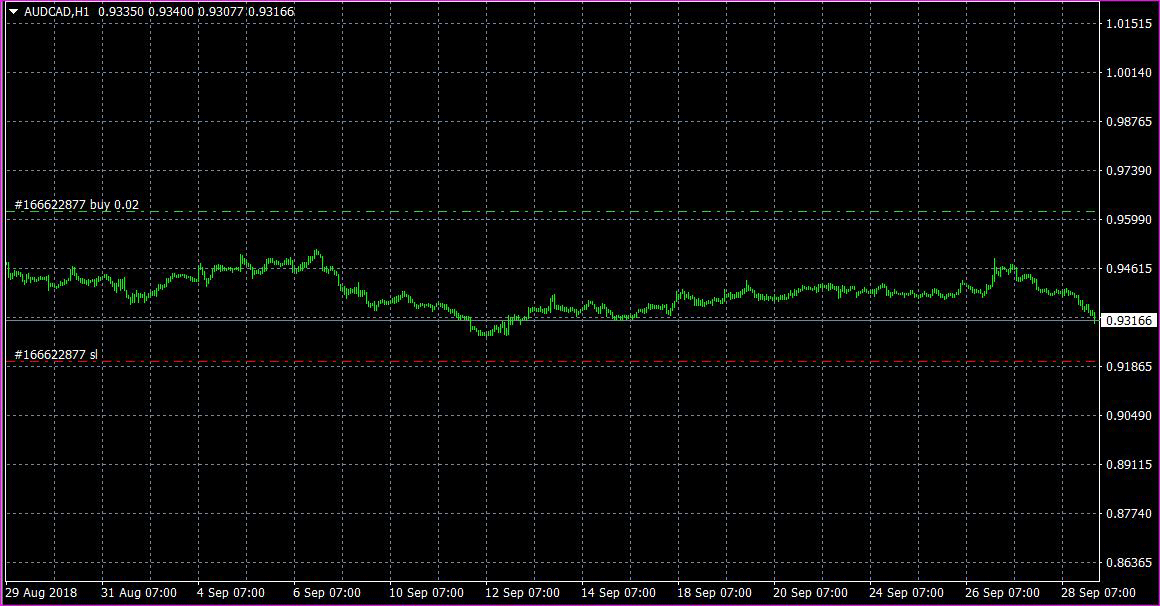Click the 24 Sep 07:00 time label
1160x606 pixels.
(x=907, y=593)
